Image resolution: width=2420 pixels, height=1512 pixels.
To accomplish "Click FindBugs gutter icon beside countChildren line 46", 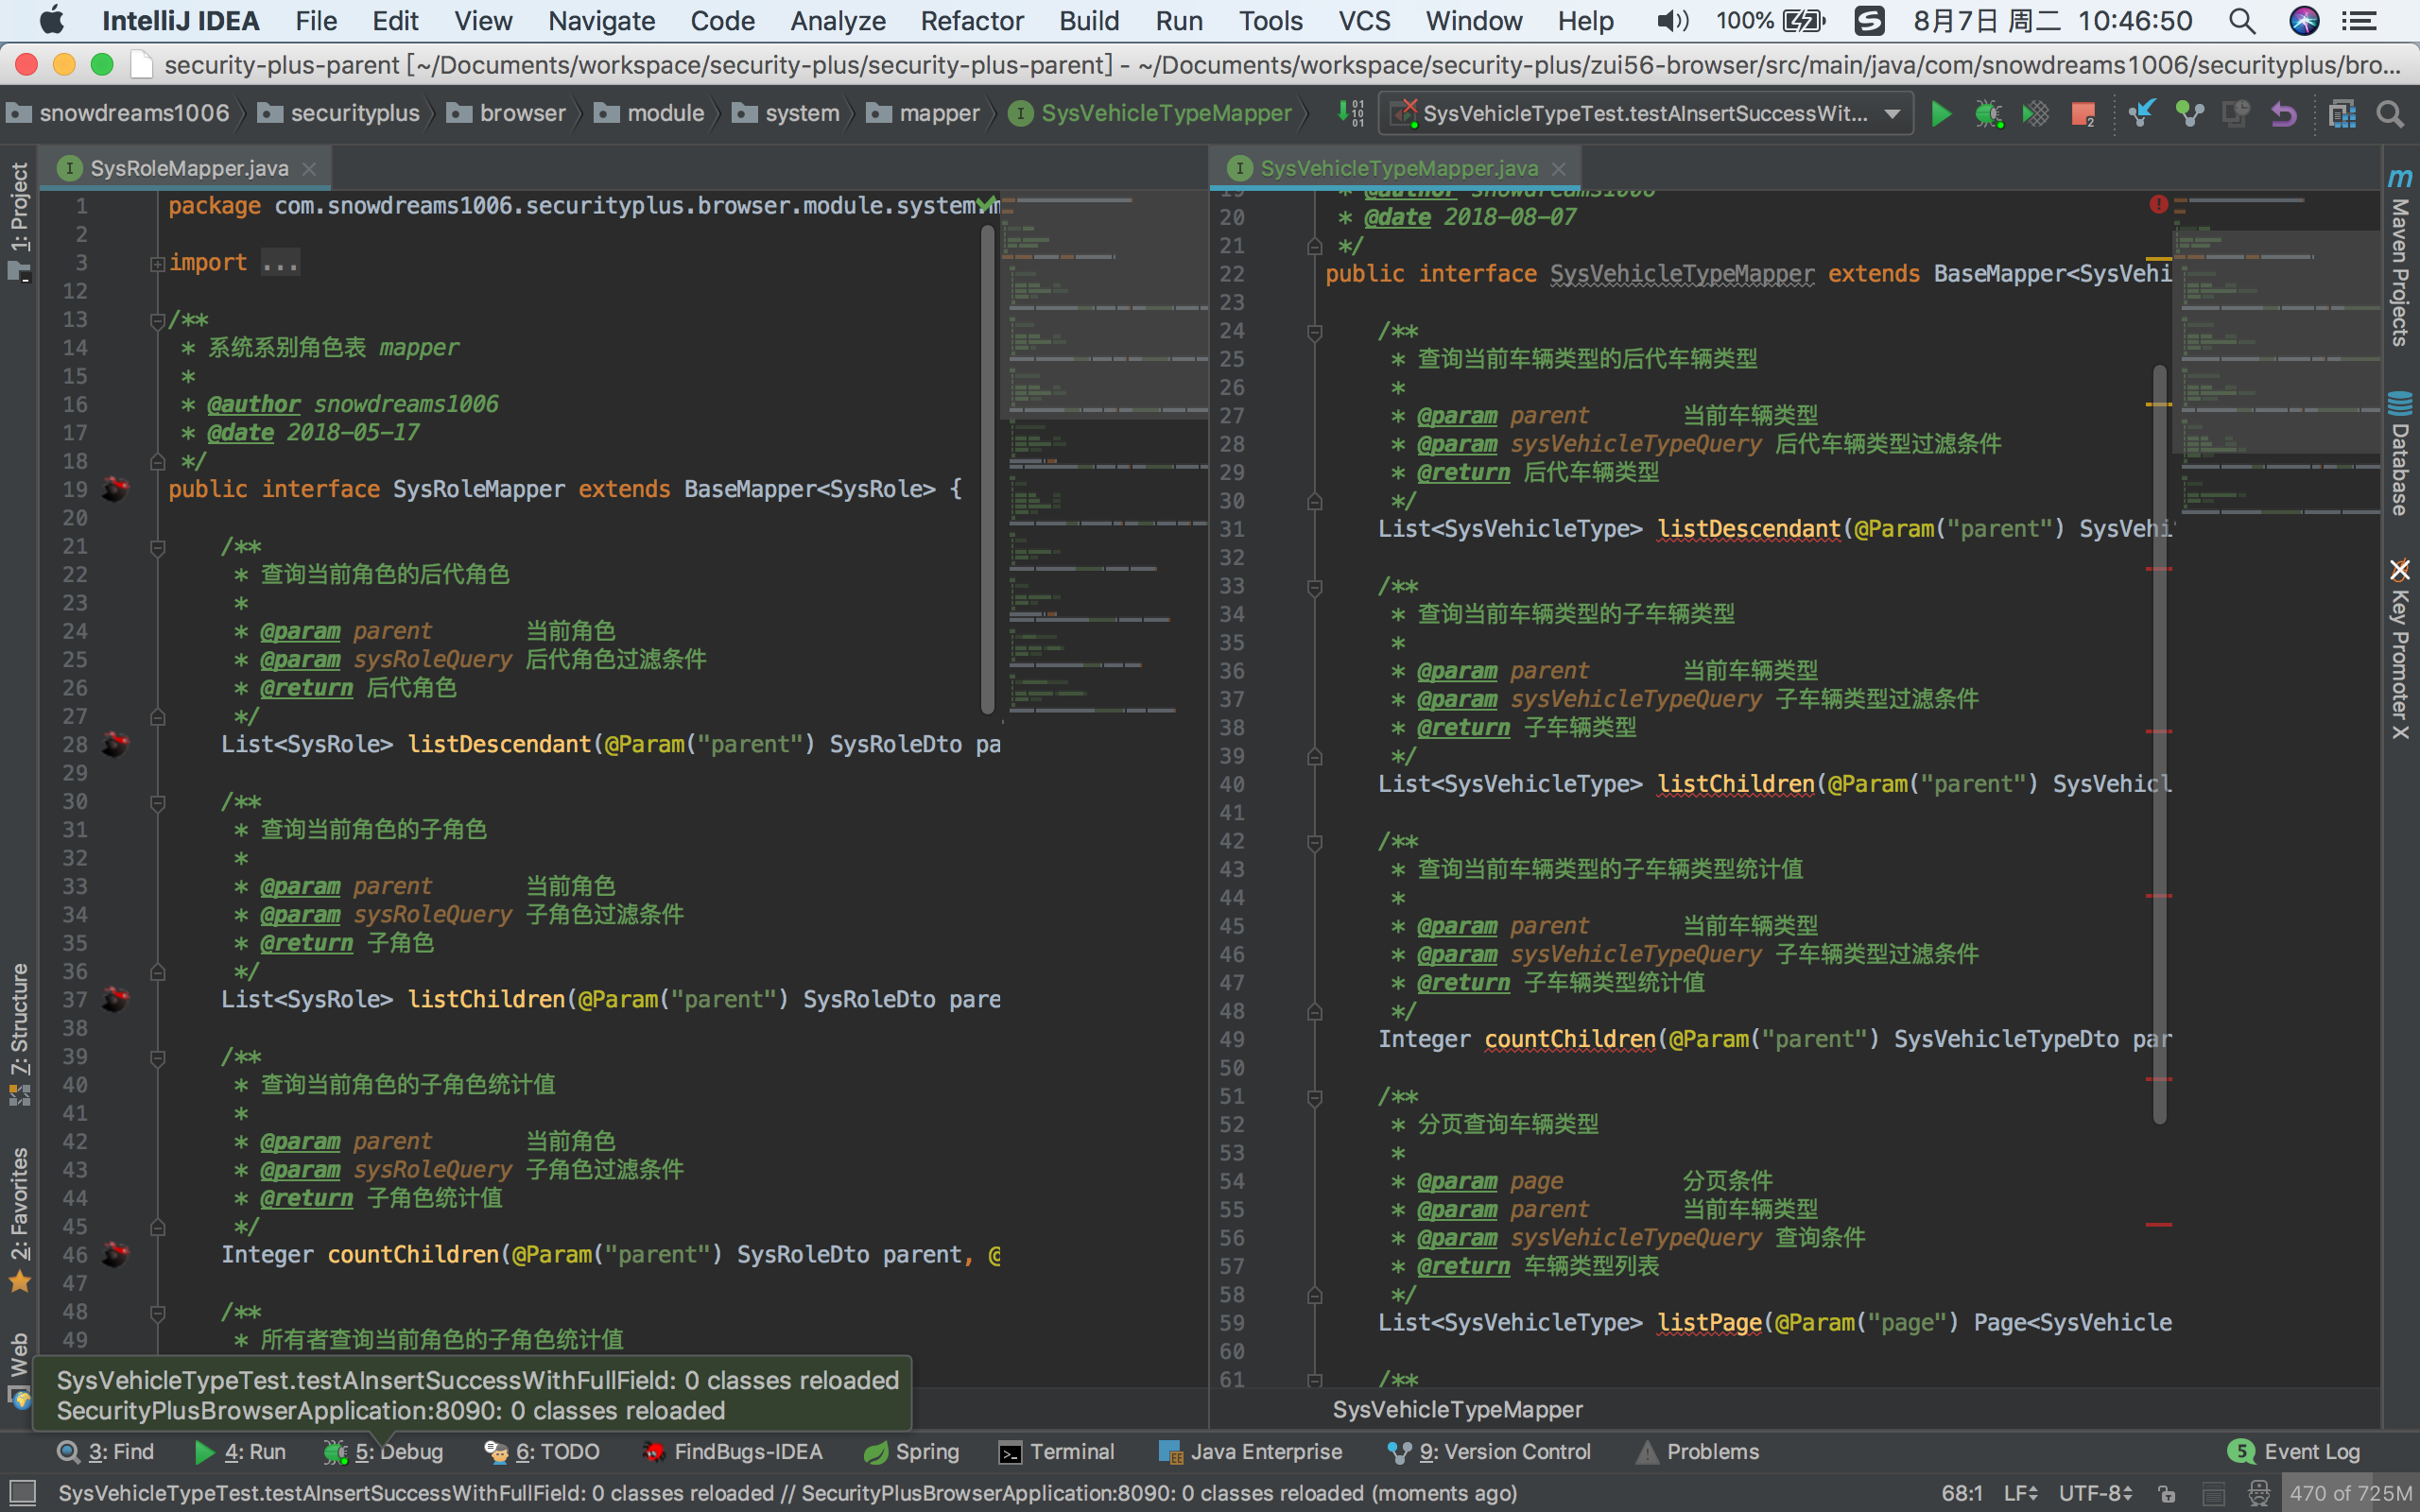I will click(115, 1254).
